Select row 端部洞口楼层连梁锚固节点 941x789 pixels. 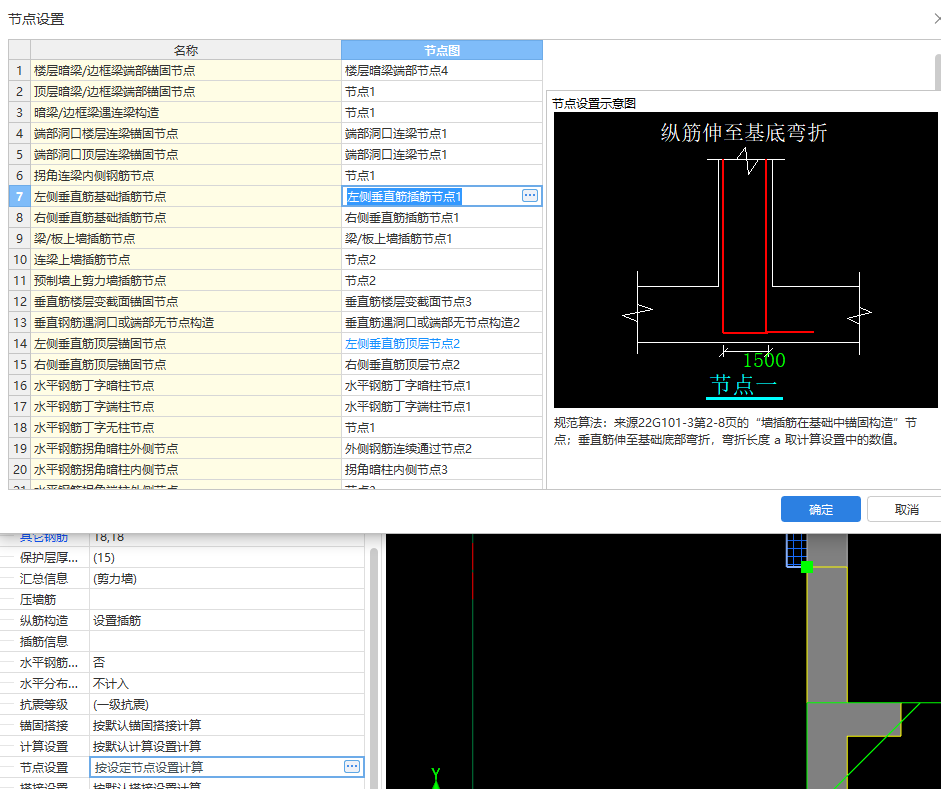[185, 134]
